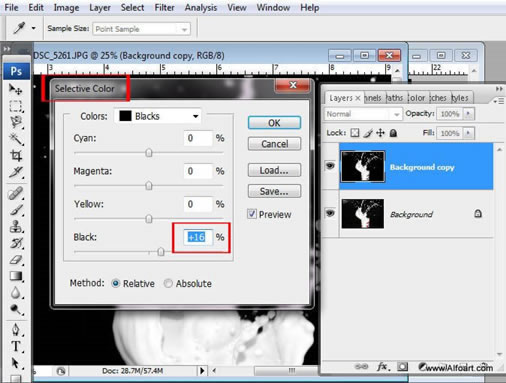Choose the Absolute method radio button
506x383 pixels.
[x=168, y=283]
